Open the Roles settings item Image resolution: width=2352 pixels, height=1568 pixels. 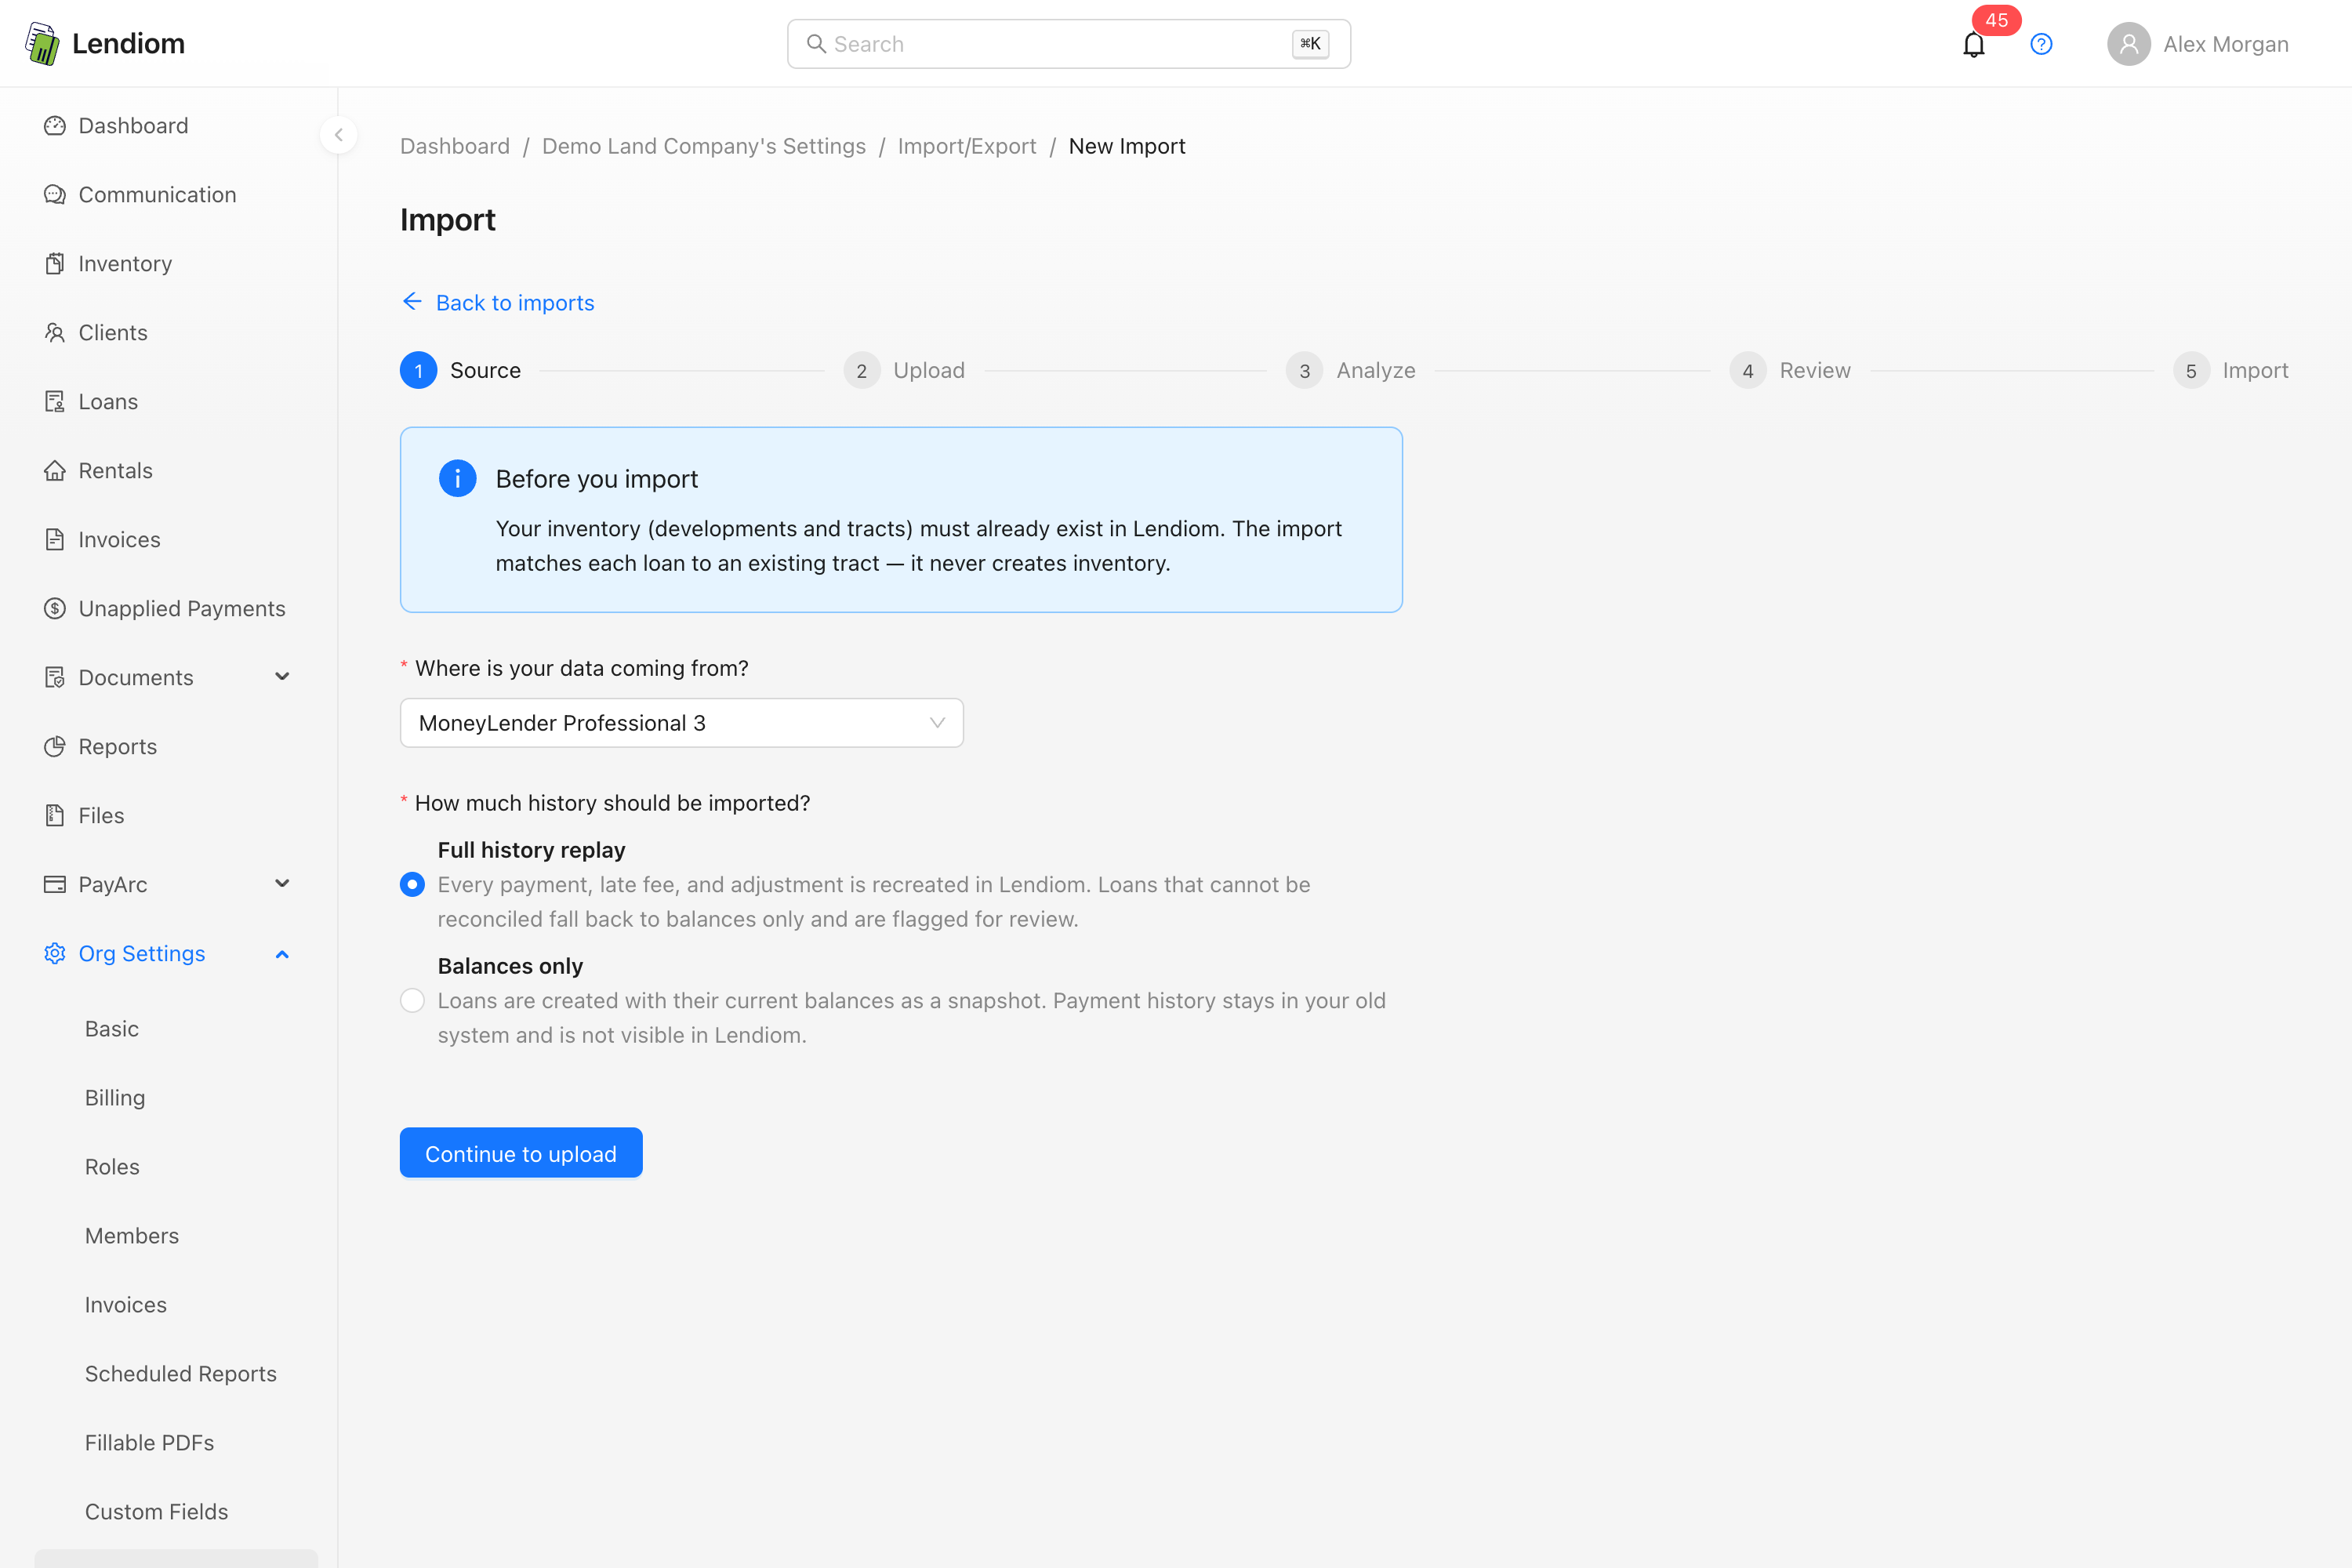(112, 1167)
